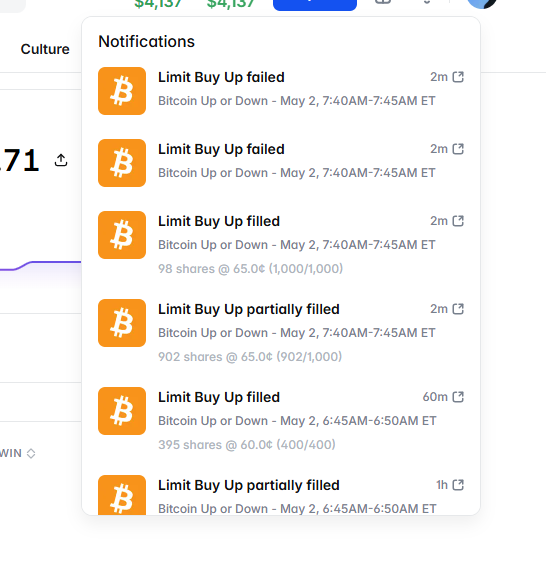Open external link for 902 shares partial fill

pyautogui.click(x=458, y=309)
